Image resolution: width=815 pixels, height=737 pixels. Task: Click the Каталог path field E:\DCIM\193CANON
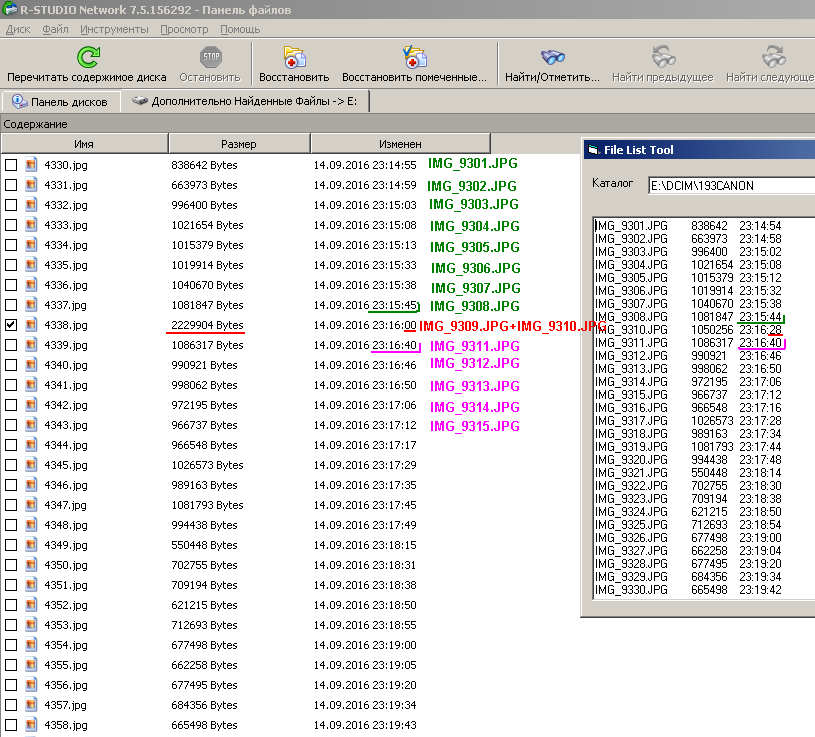[732, 186]
